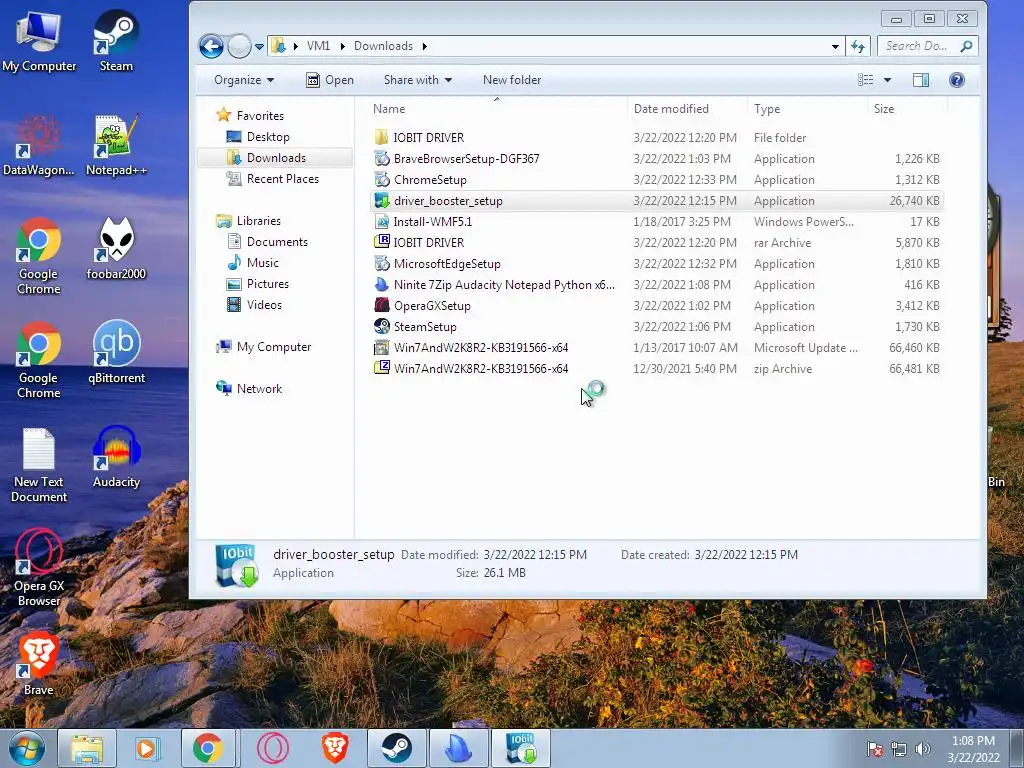Select MicrosoftEdgeSetup file

(x=657, y=264)
